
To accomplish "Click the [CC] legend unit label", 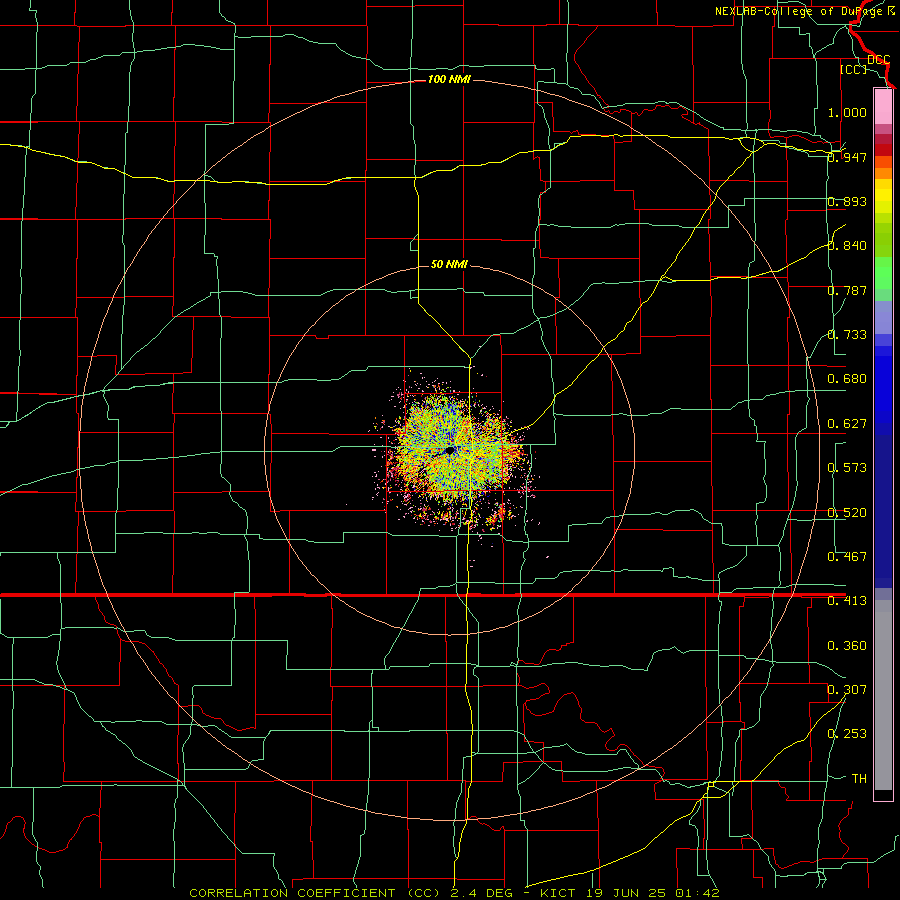I will 854,69.
